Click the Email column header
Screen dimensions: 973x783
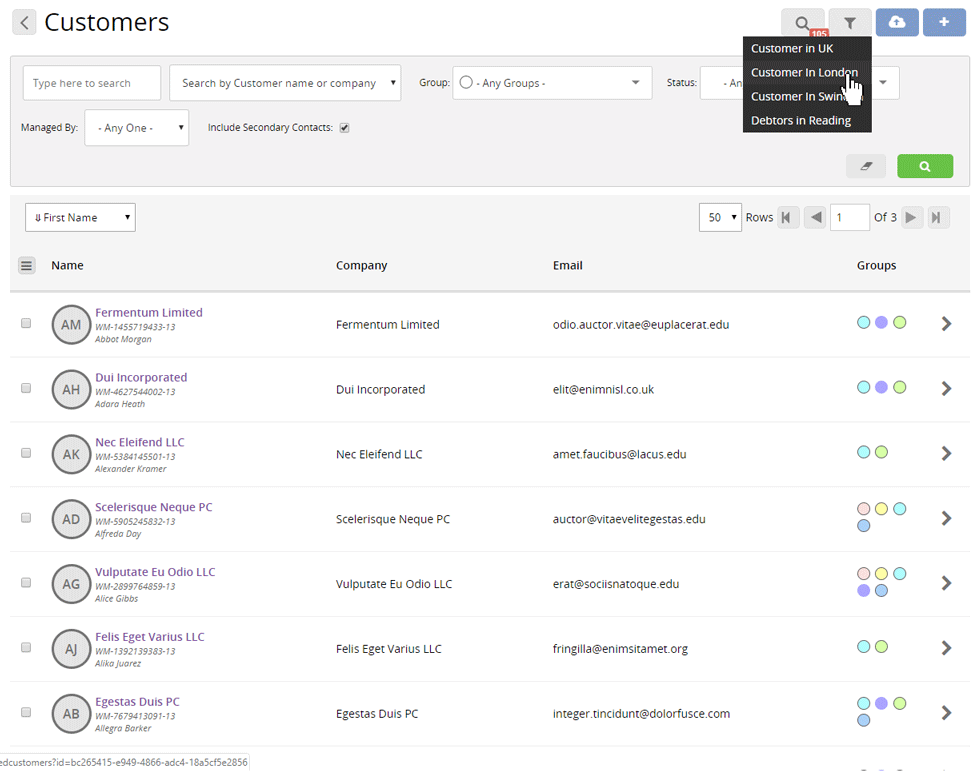(567, 266)
